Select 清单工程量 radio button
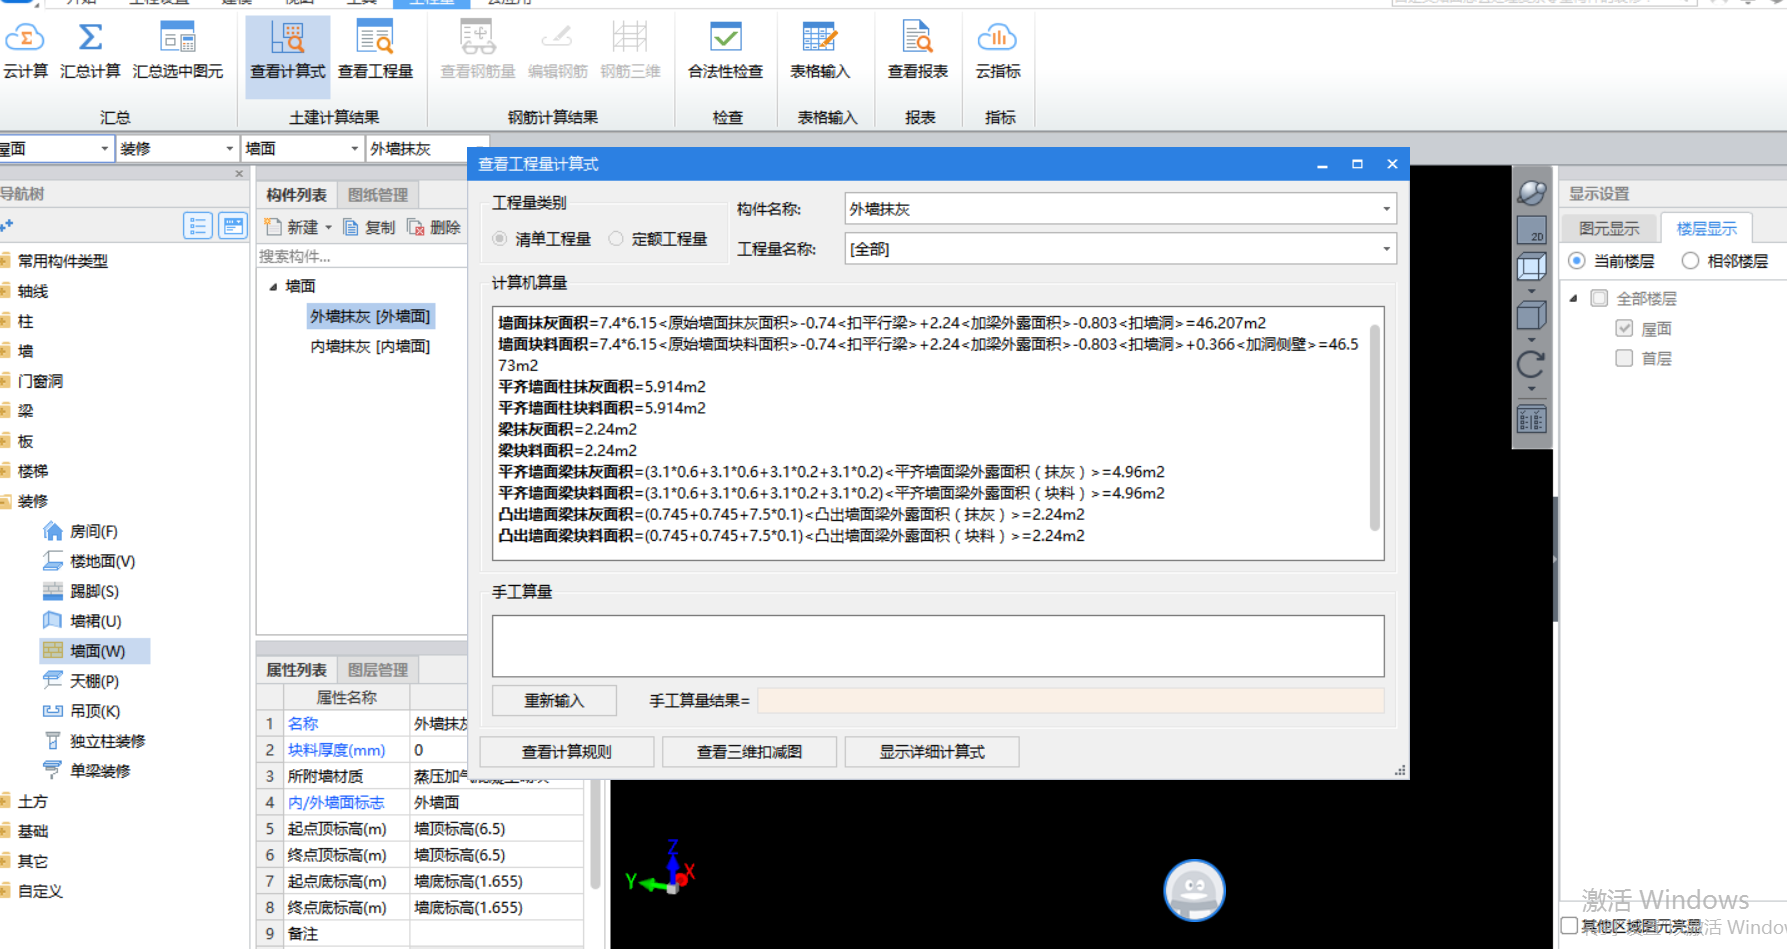 [x=500, y=239]
